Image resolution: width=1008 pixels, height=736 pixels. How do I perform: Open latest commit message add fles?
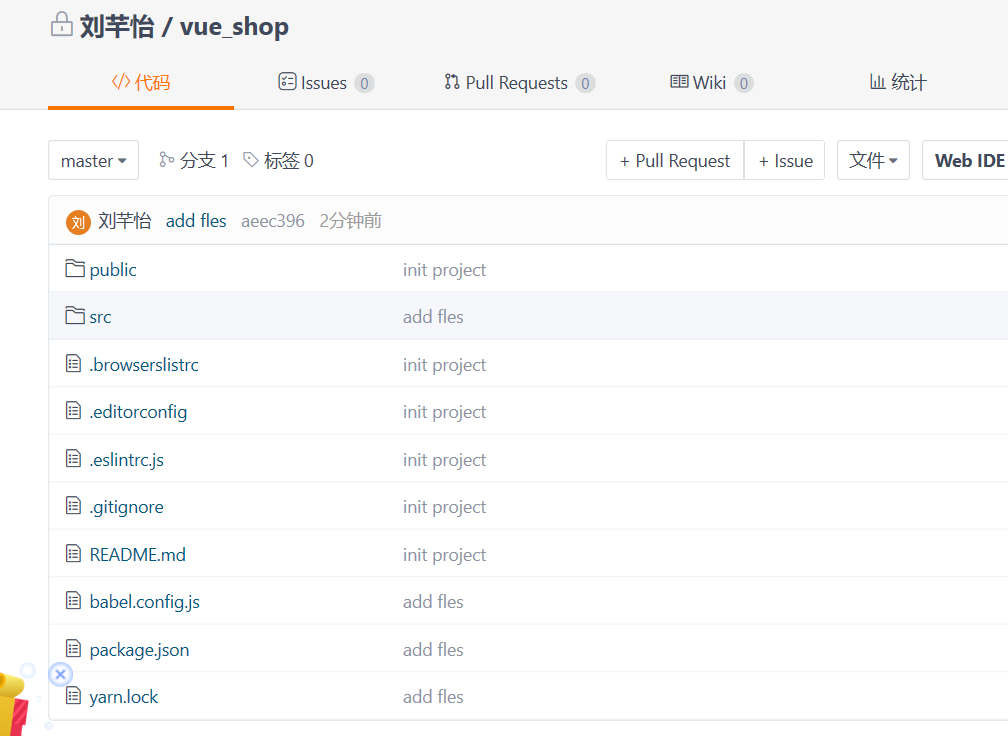[x=196, y=220]
